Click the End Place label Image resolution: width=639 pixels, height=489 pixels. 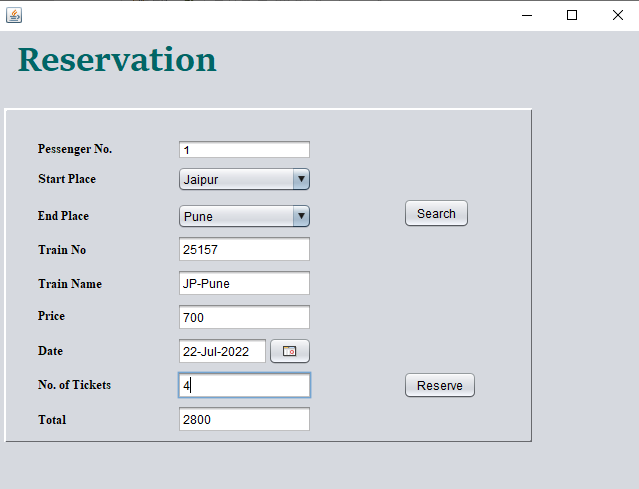pyautogui.click(x=63, y=216)
